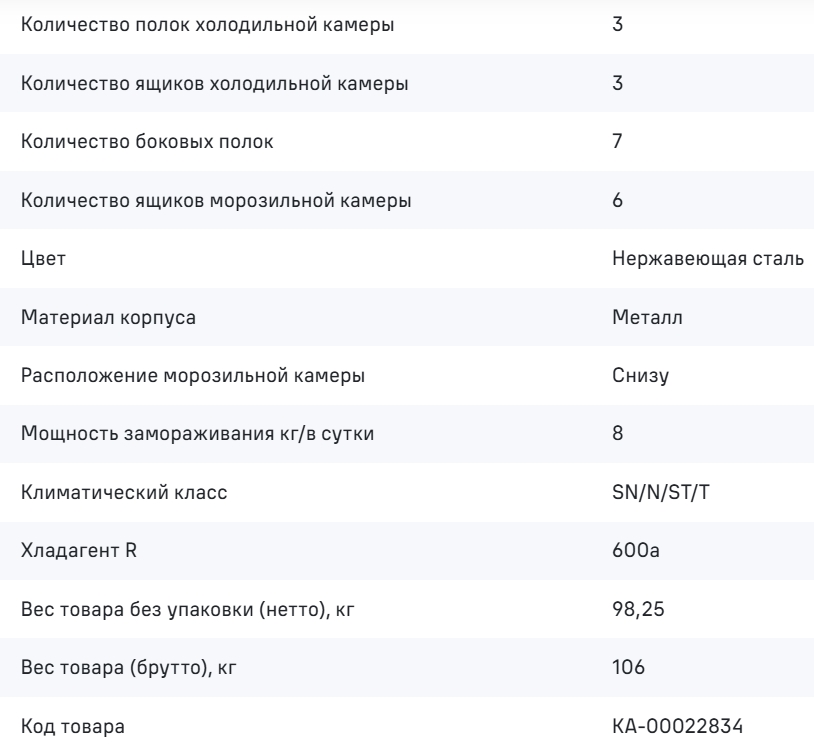Click the 'Количество боковых полок' label
This screenshot has width=814, height=751.
147,141
